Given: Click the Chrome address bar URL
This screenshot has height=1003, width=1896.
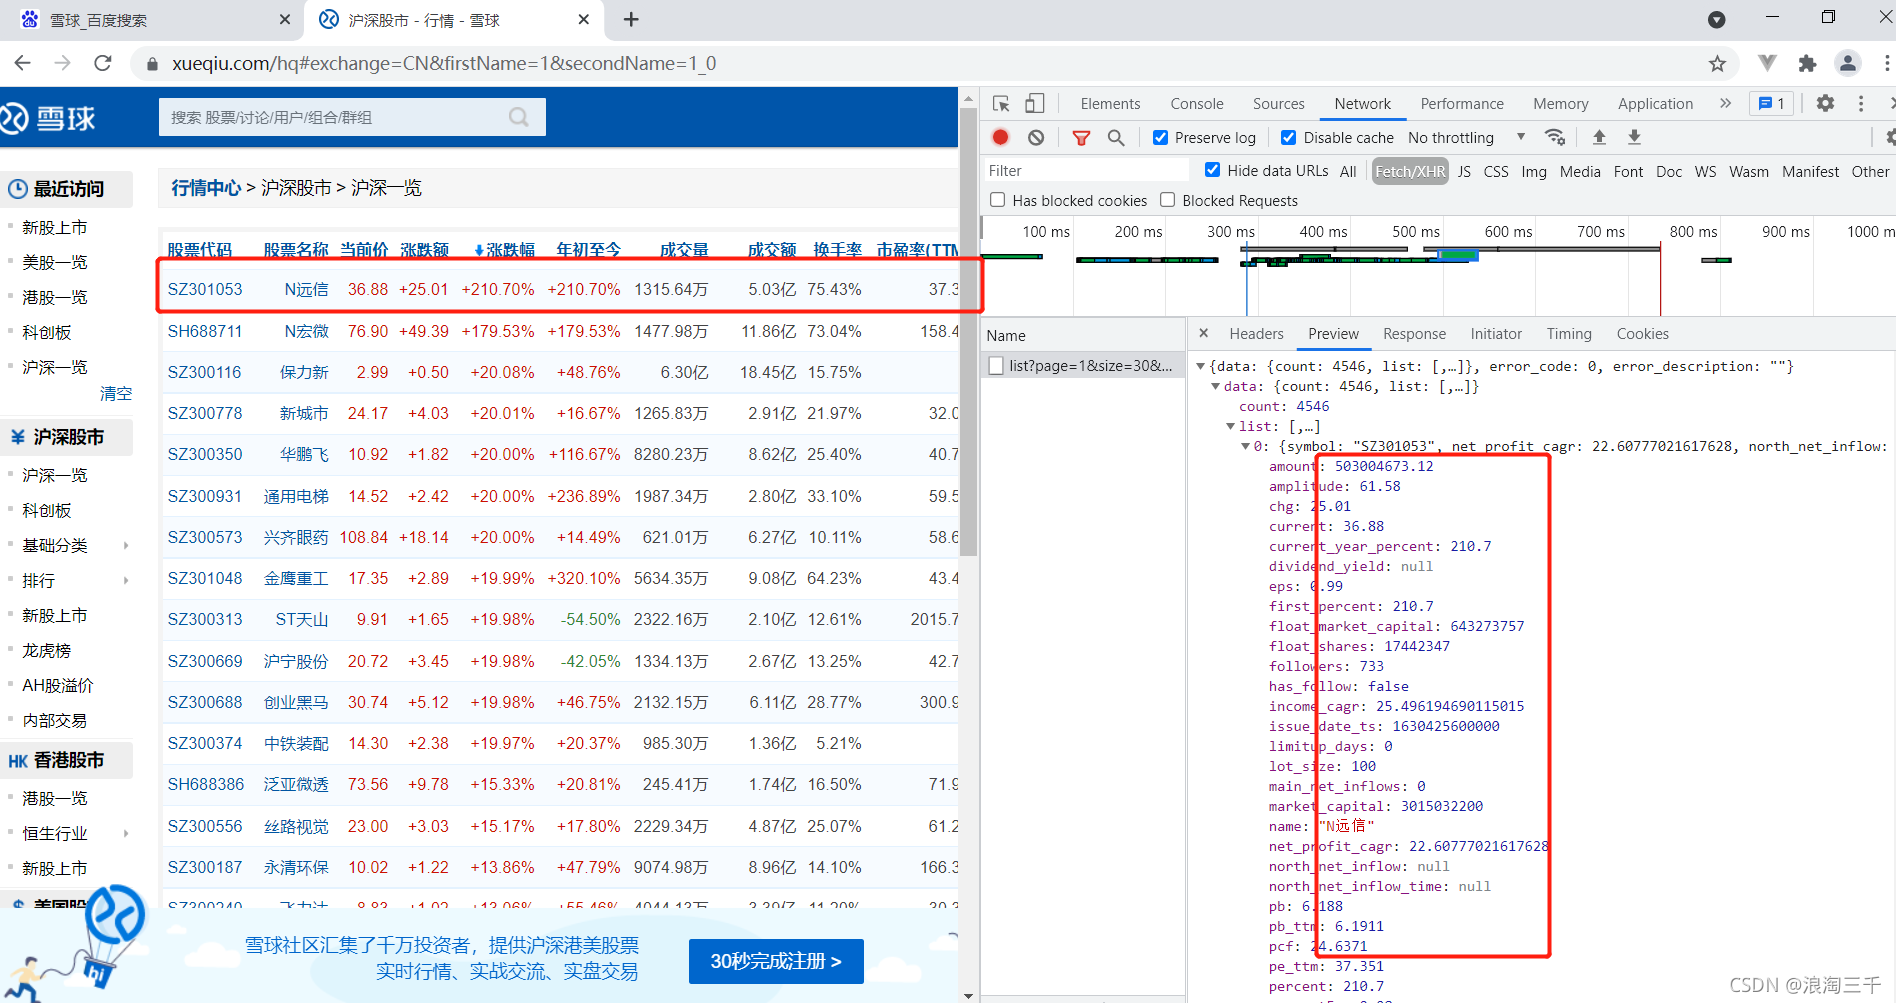Looking at the screenshot, I should pyautogui.click(x=443, y=63).
